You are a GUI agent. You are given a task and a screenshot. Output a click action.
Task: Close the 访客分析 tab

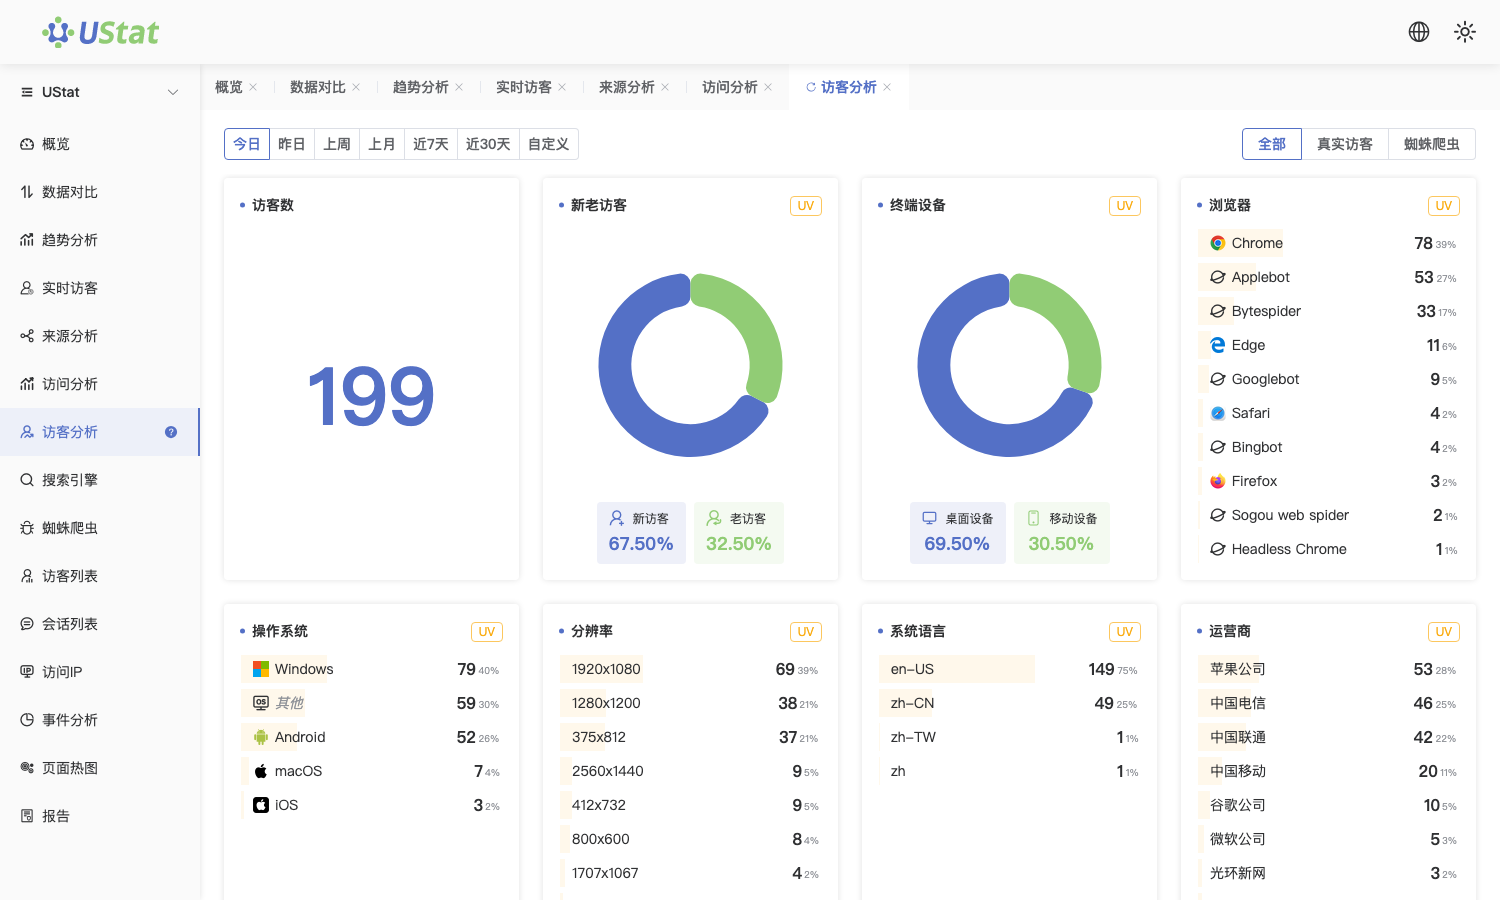coord(887,87)
